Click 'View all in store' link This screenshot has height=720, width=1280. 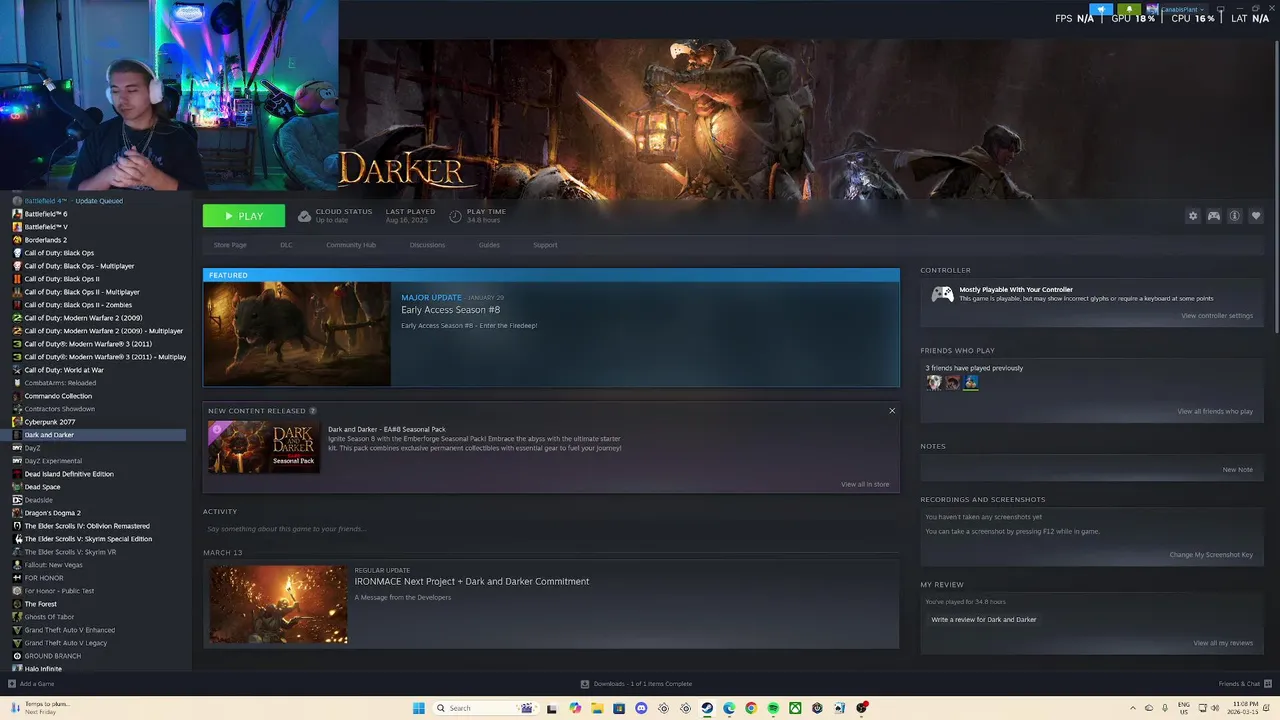point(865,484)
